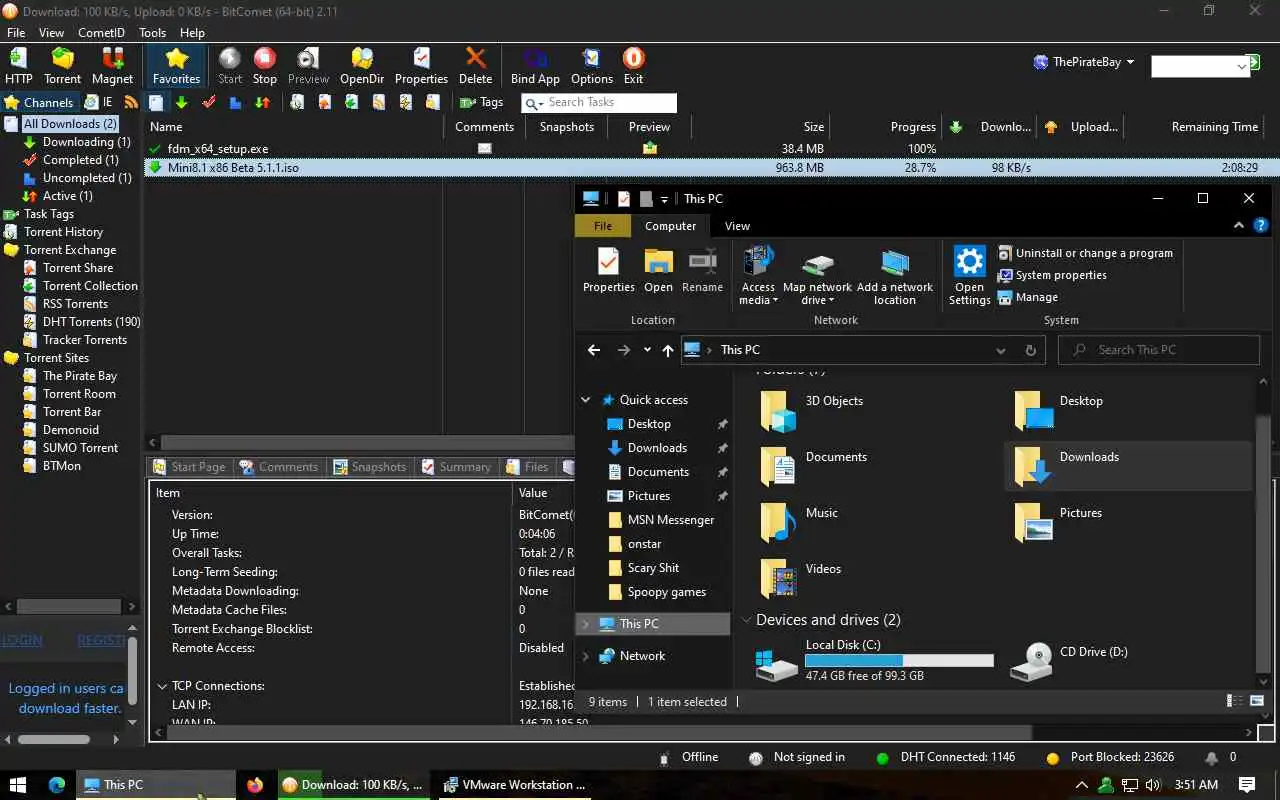
Task: Collapse the Quick access tree node
Action: [x=586, y=400]
